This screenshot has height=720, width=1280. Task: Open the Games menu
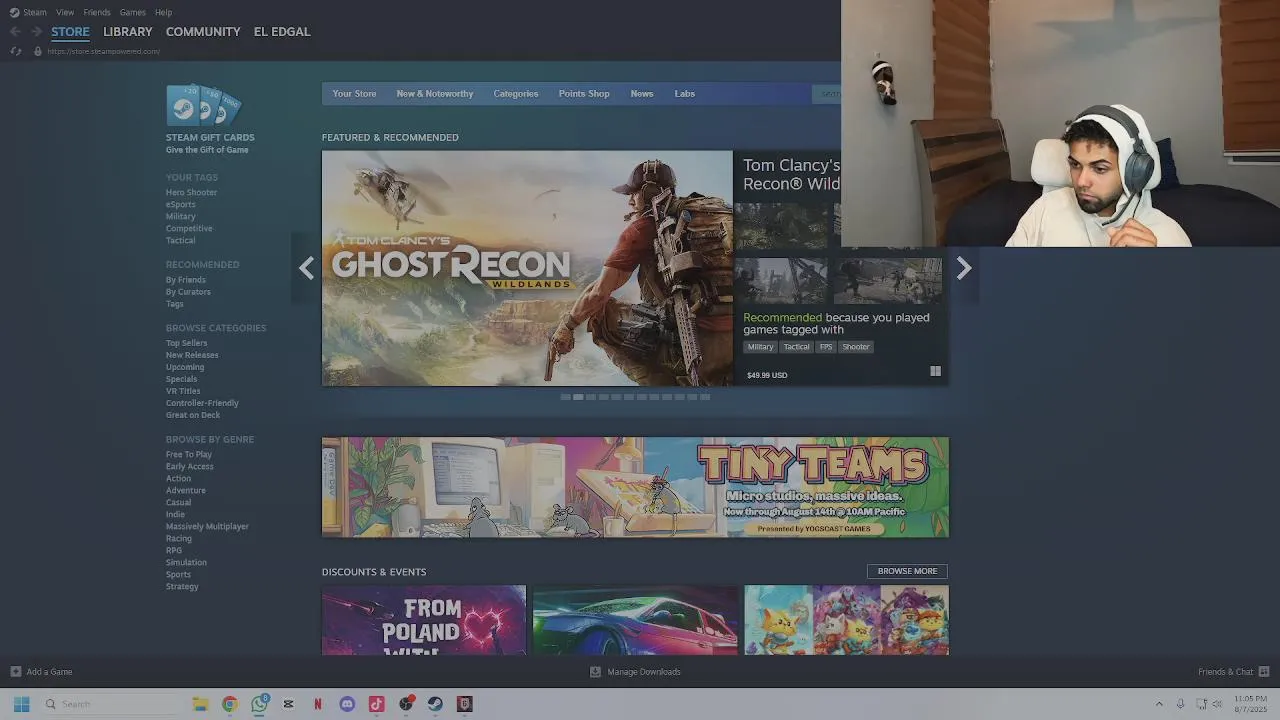133,12
